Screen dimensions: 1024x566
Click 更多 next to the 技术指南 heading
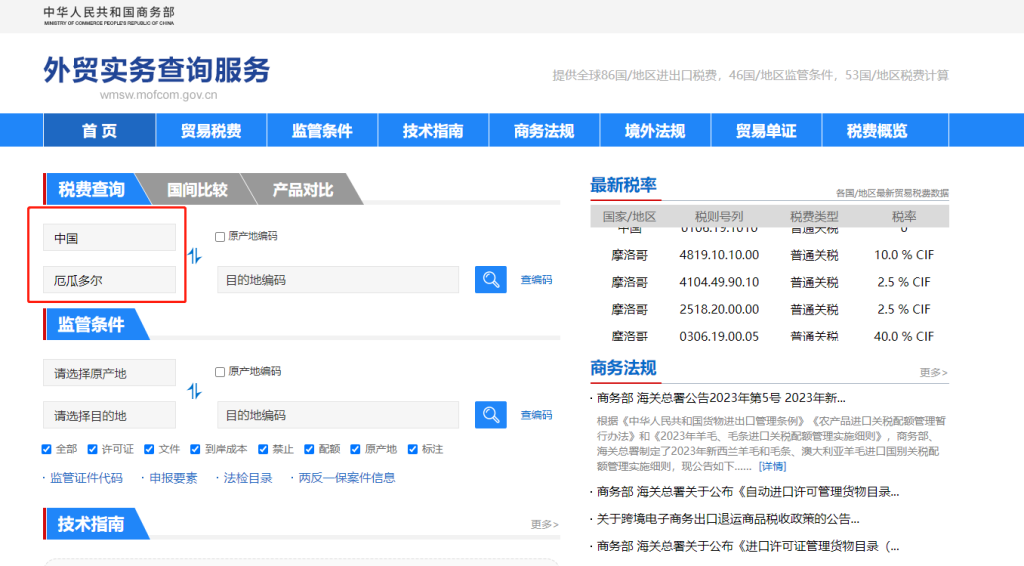[544, 524]
